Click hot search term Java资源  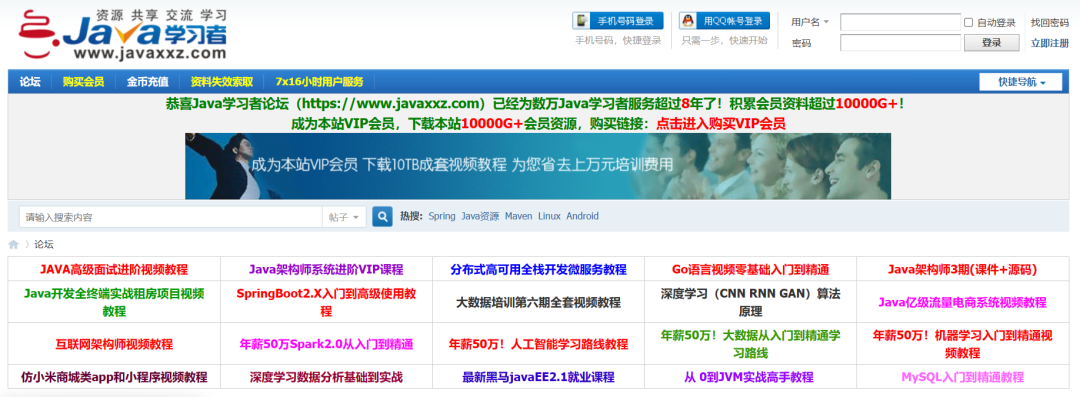(480, 216)
